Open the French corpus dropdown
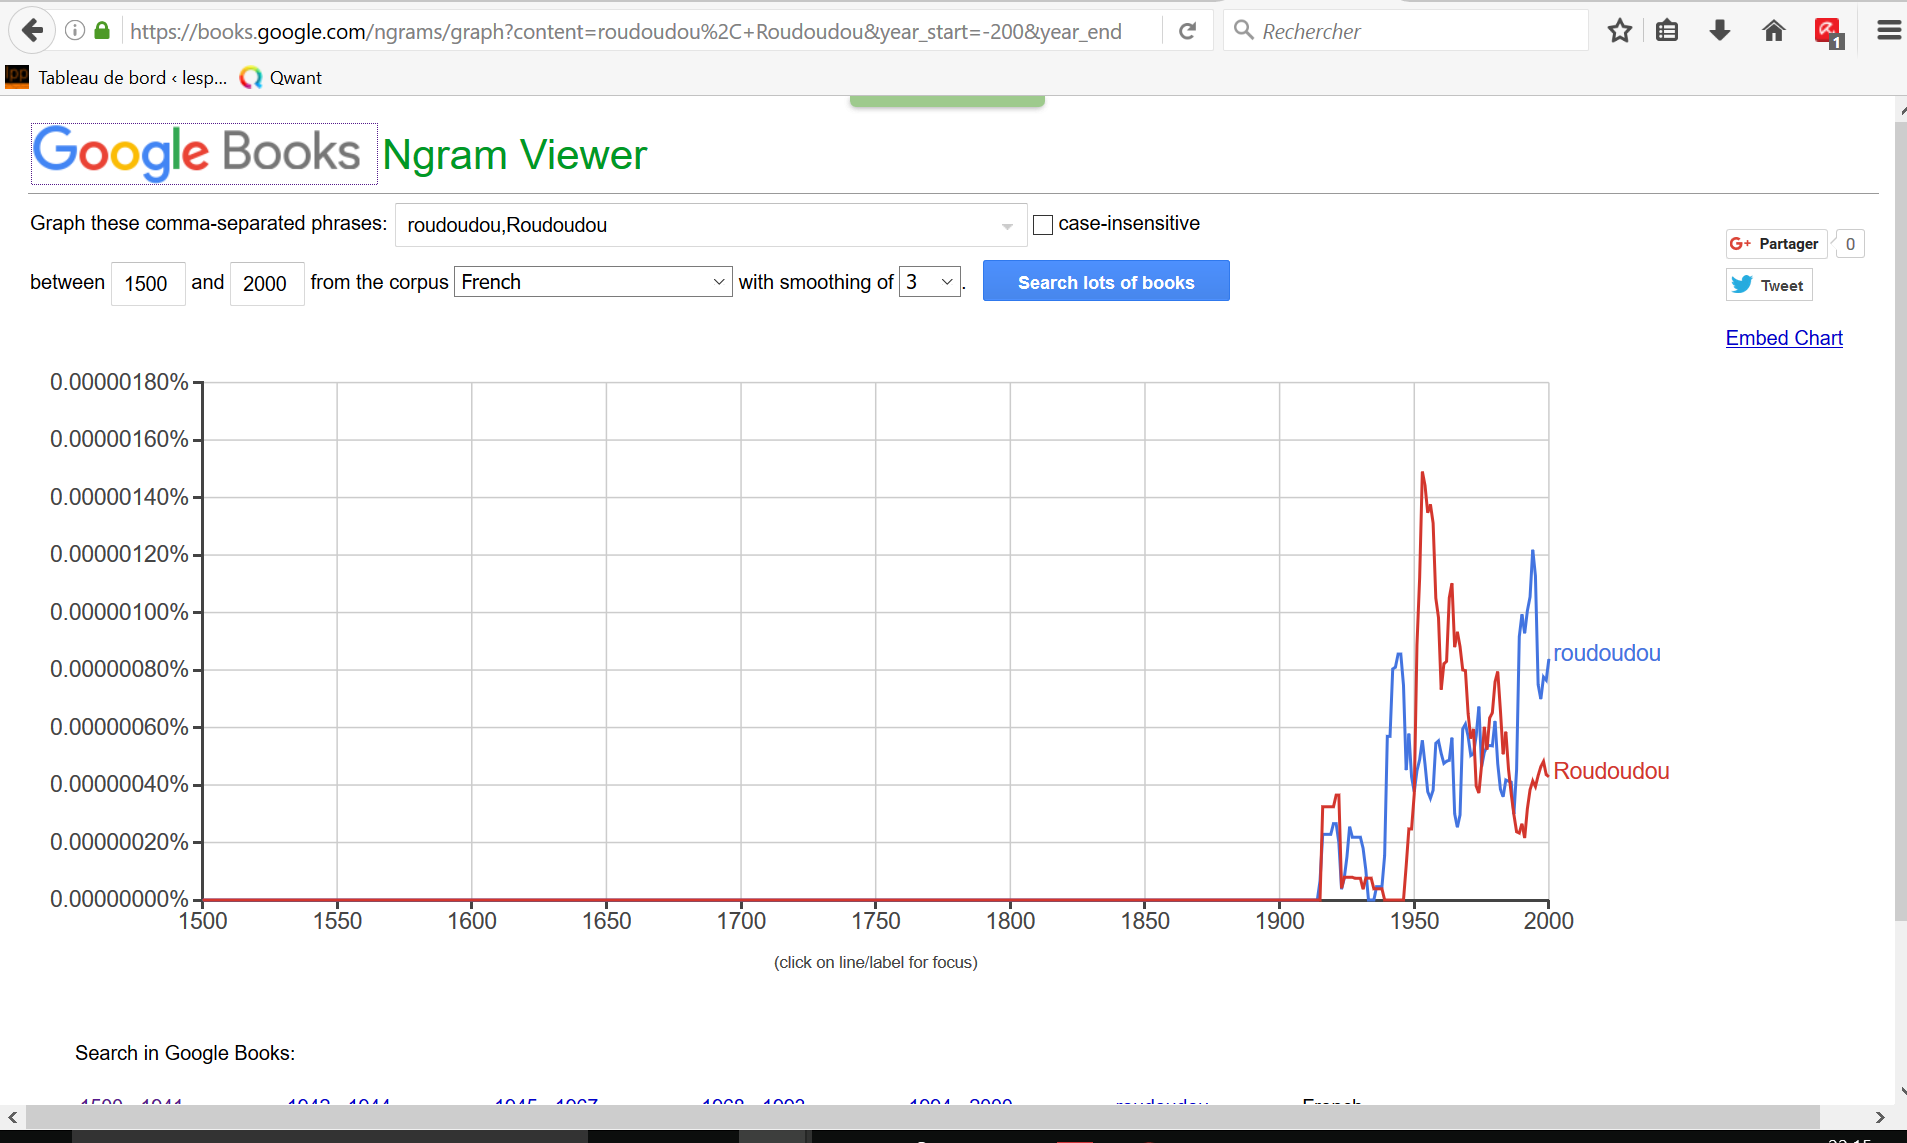This screenshot has height=1143, width=1907. pos(593,282)
